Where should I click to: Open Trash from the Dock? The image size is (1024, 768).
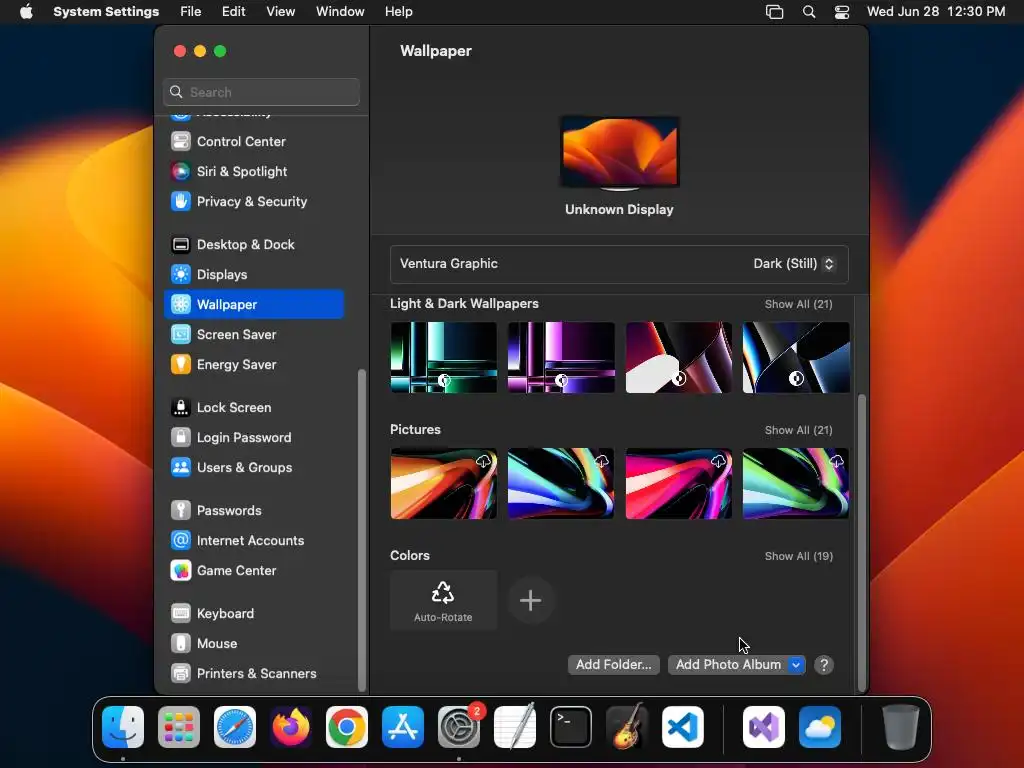pyautogui.click(x=901, y=727)
